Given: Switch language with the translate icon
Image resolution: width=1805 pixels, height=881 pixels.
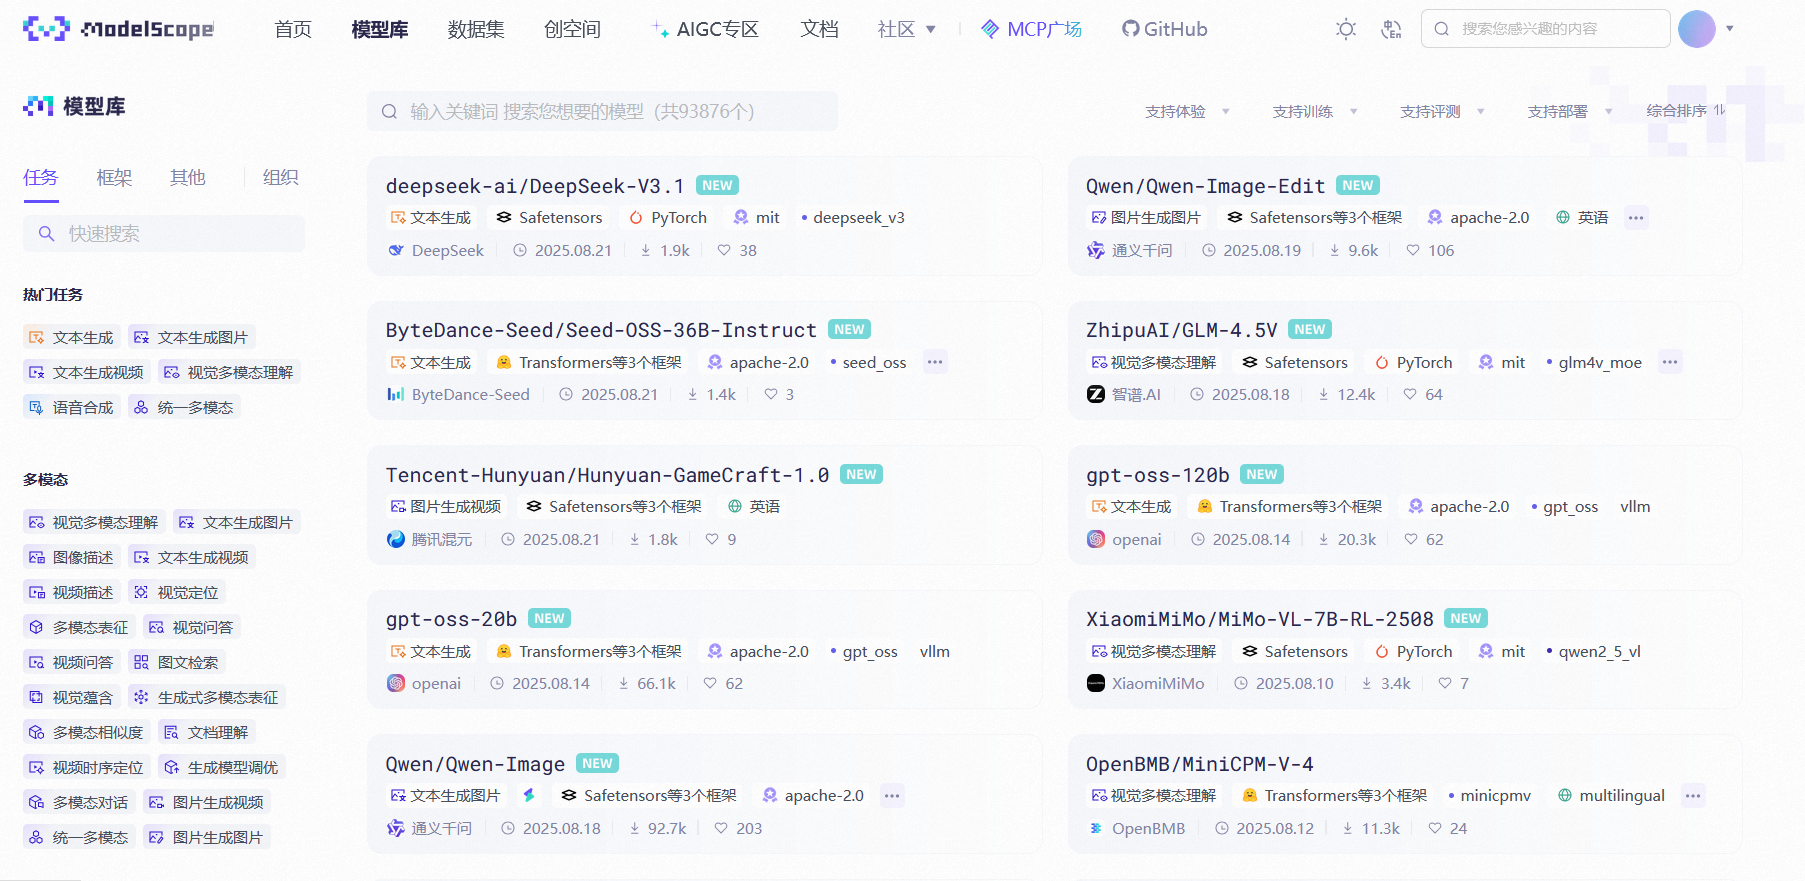Looking at the screenshot, I should (1391, 29).
